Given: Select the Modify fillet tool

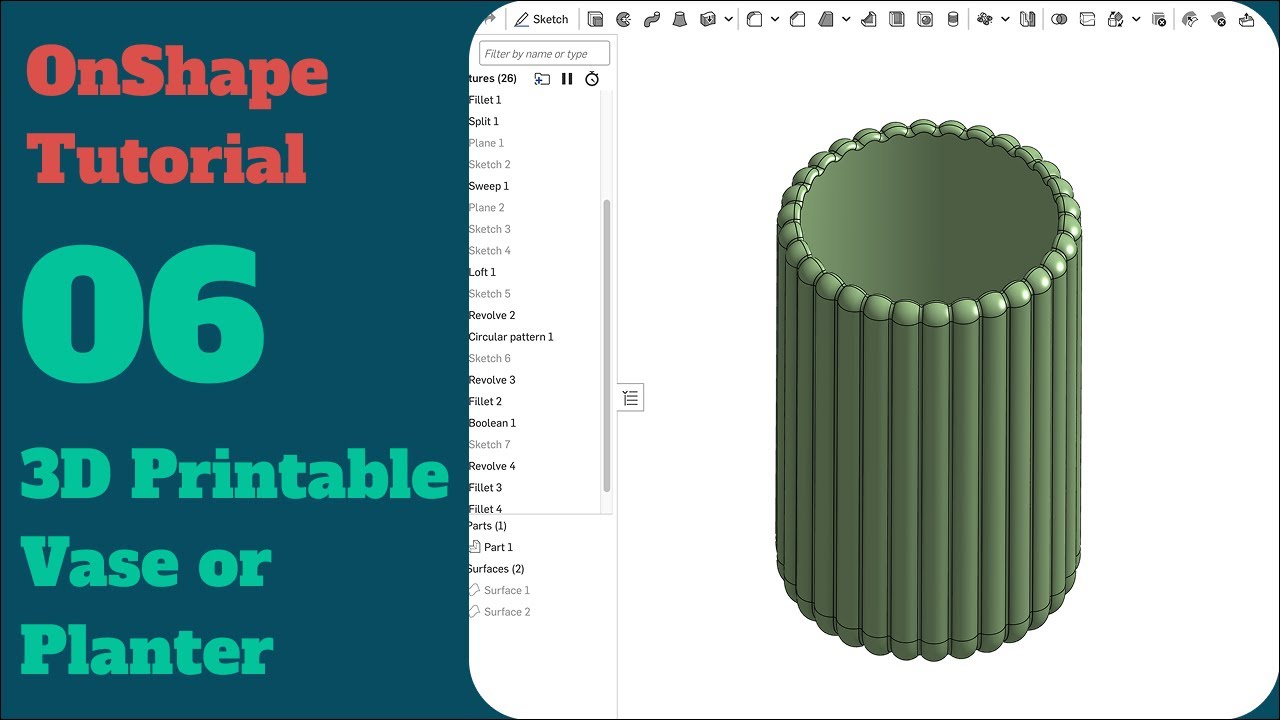Looking at the screenshot, I should click(x=1190, y=19).
